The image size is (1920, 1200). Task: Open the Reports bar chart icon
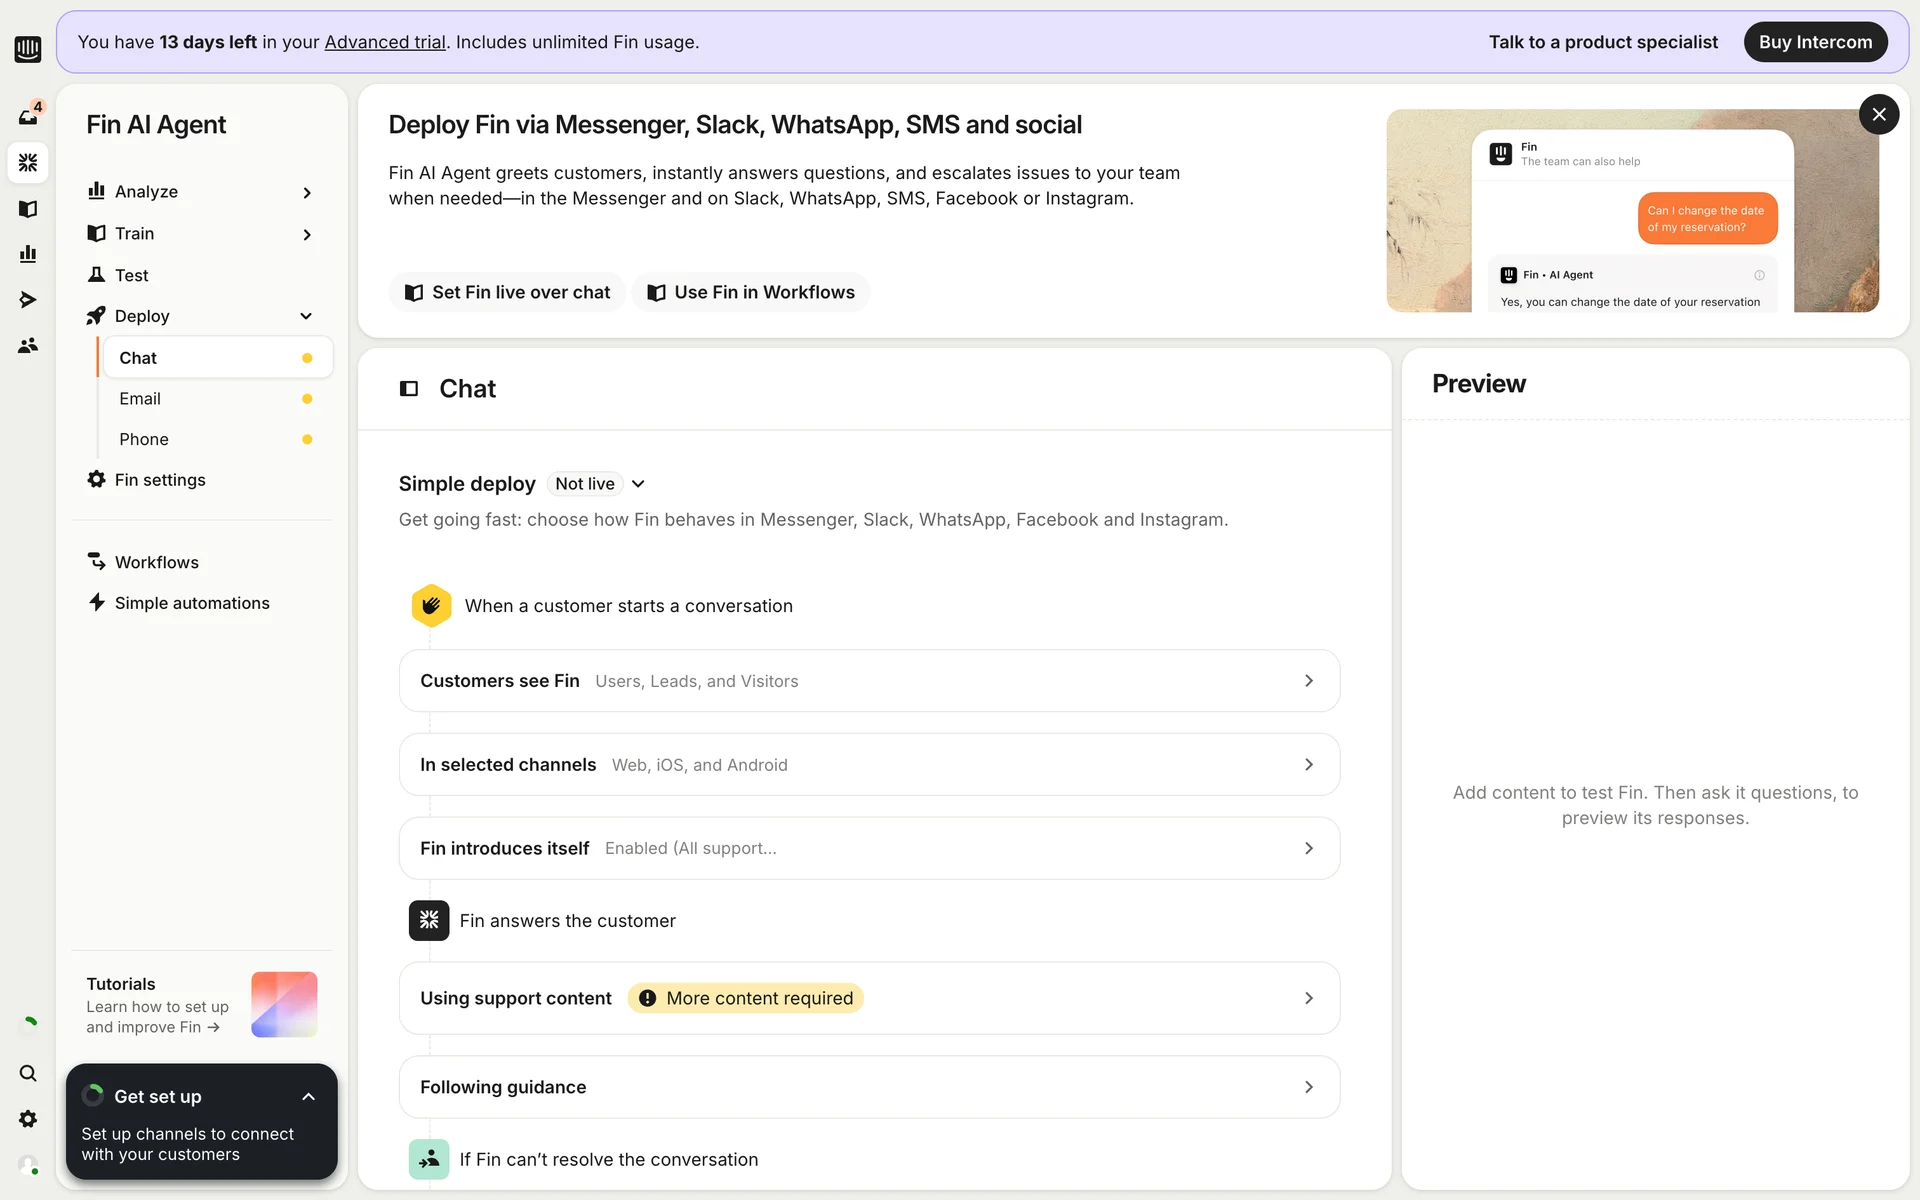[x=28, y=254]
